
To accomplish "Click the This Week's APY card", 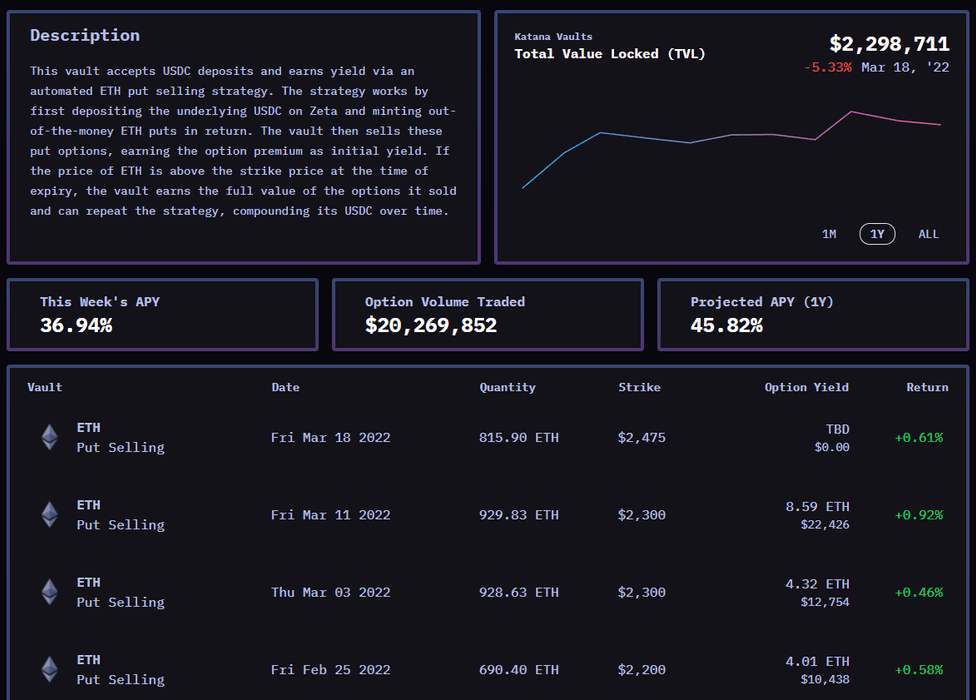I will (162, 314).
